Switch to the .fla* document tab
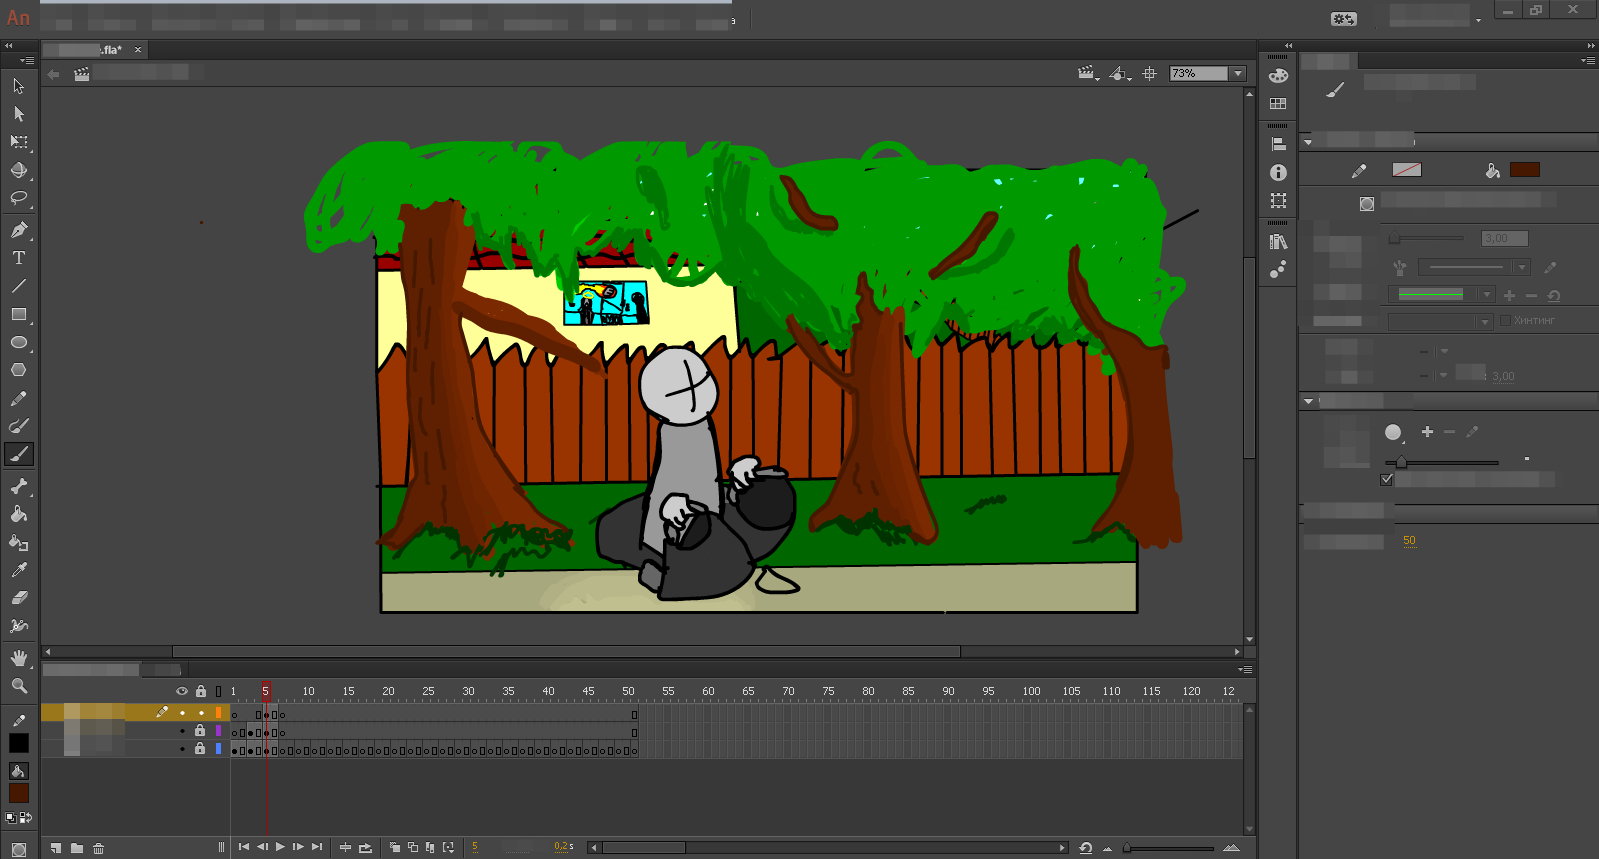Screen dimensions: 1599x859 pos(96,49)
